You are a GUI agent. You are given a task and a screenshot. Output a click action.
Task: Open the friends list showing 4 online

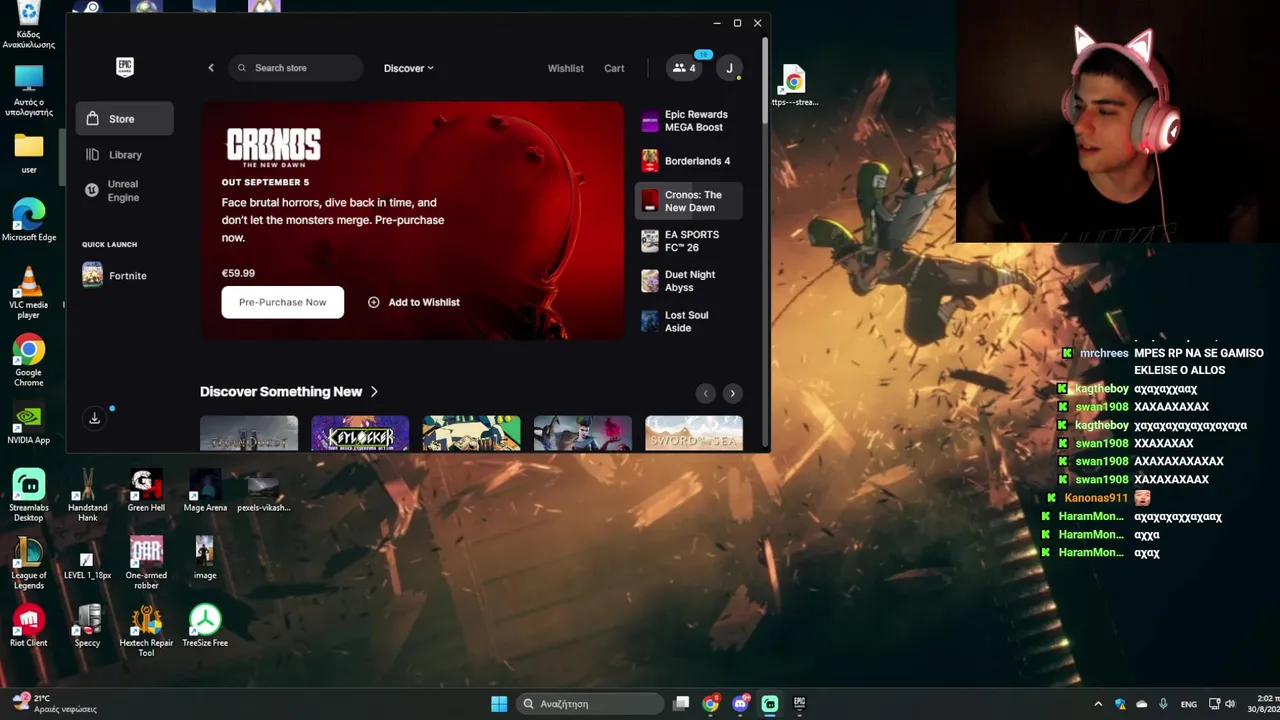tap(685, 68)
